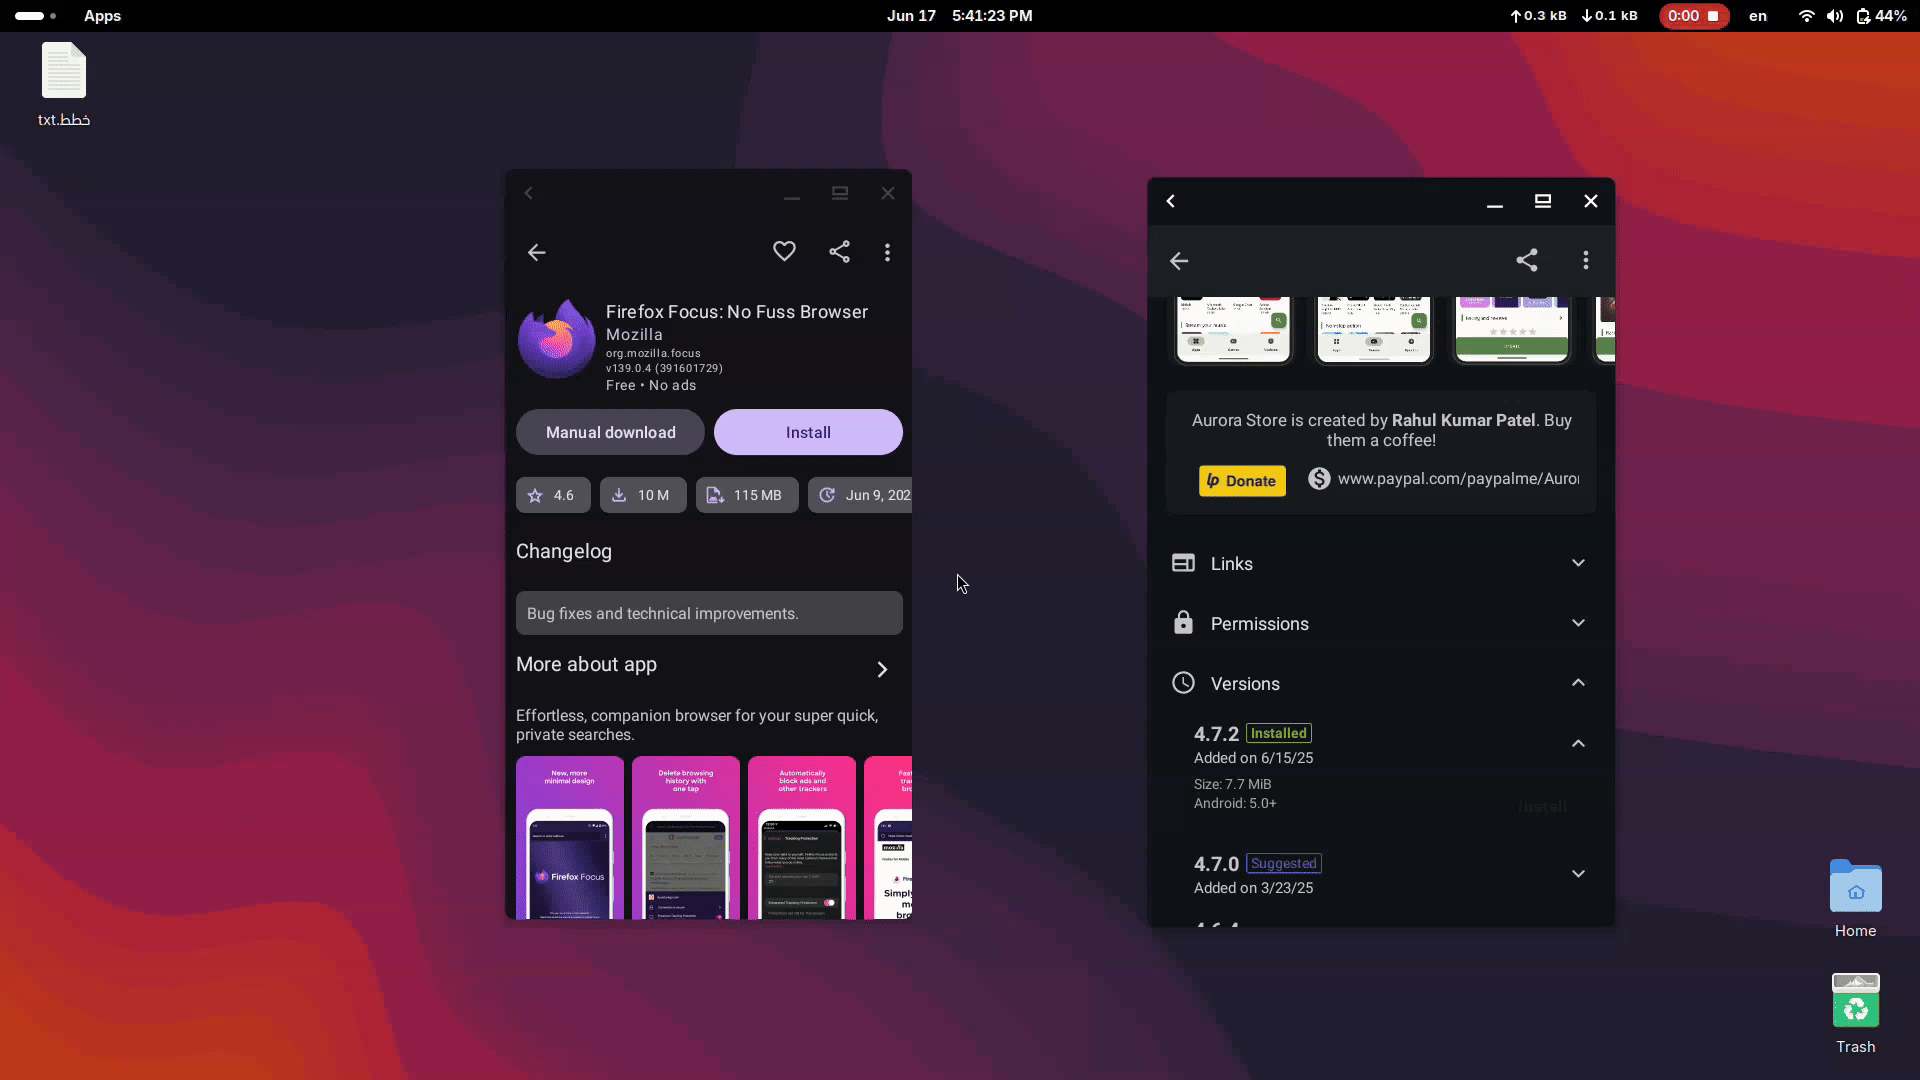Open third Aurora Store screenshot with green button
Viewport: 1920px width, 1080px height.
coord(1512,330)
